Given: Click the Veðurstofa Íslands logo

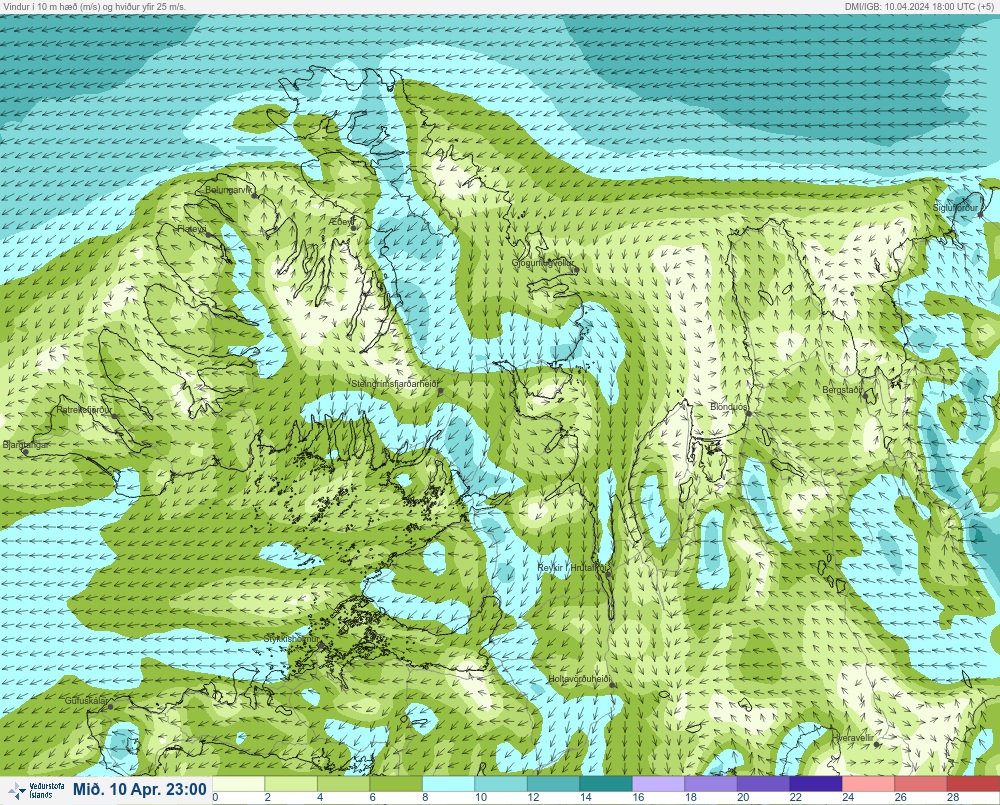Looking at the screenshot, I should click(x=36, y=790).
